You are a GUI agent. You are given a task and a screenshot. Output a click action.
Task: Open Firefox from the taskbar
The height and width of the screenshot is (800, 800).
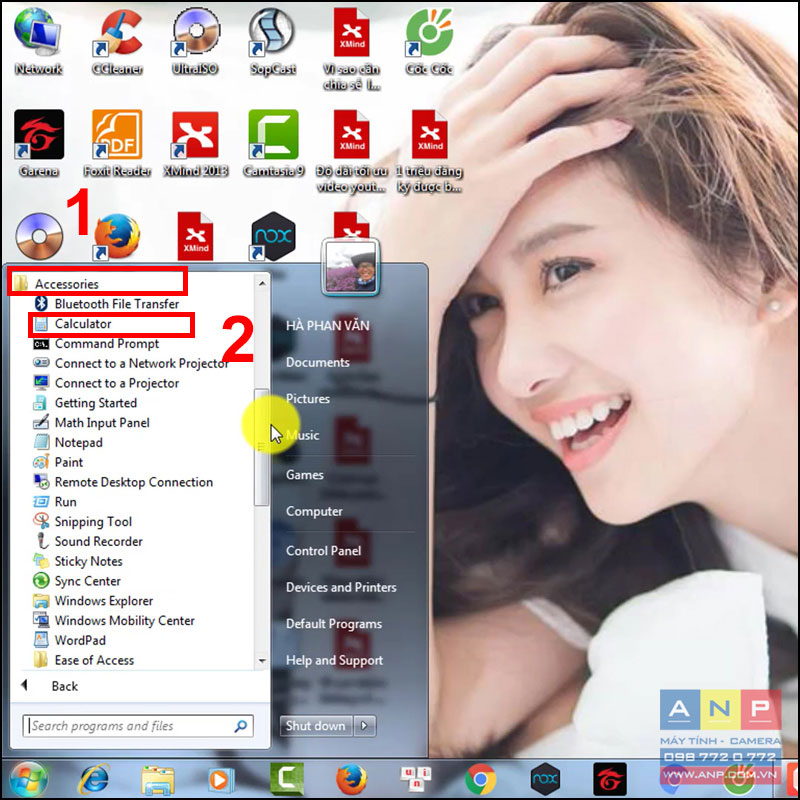click(x=351, y=779)
